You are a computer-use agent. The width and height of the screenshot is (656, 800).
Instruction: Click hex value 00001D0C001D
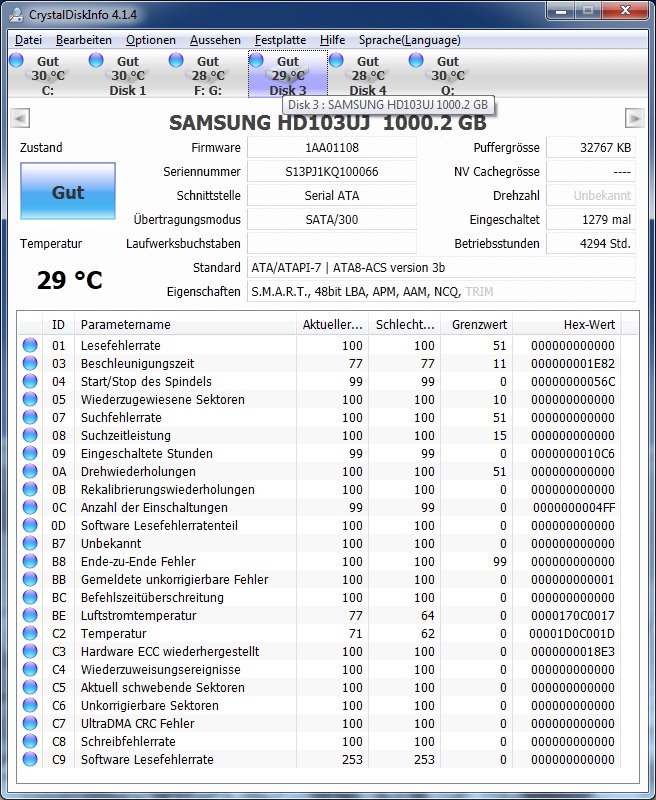click(572, 633)
